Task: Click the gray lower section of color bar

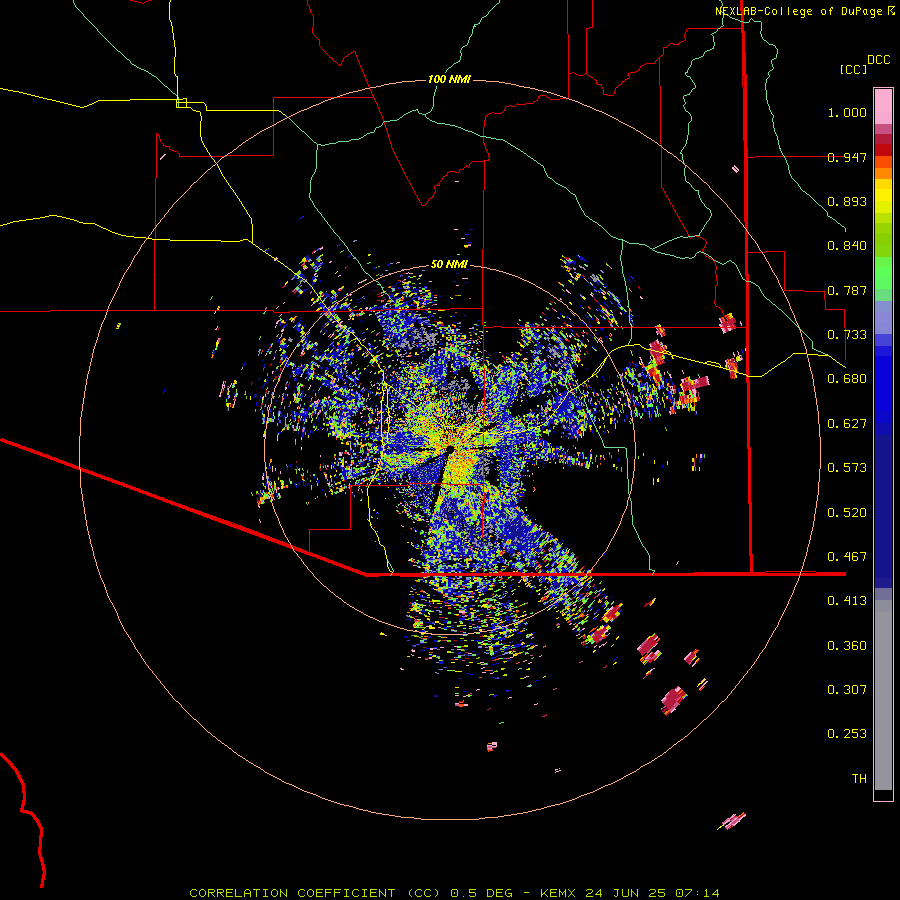Action: point(883,695)
